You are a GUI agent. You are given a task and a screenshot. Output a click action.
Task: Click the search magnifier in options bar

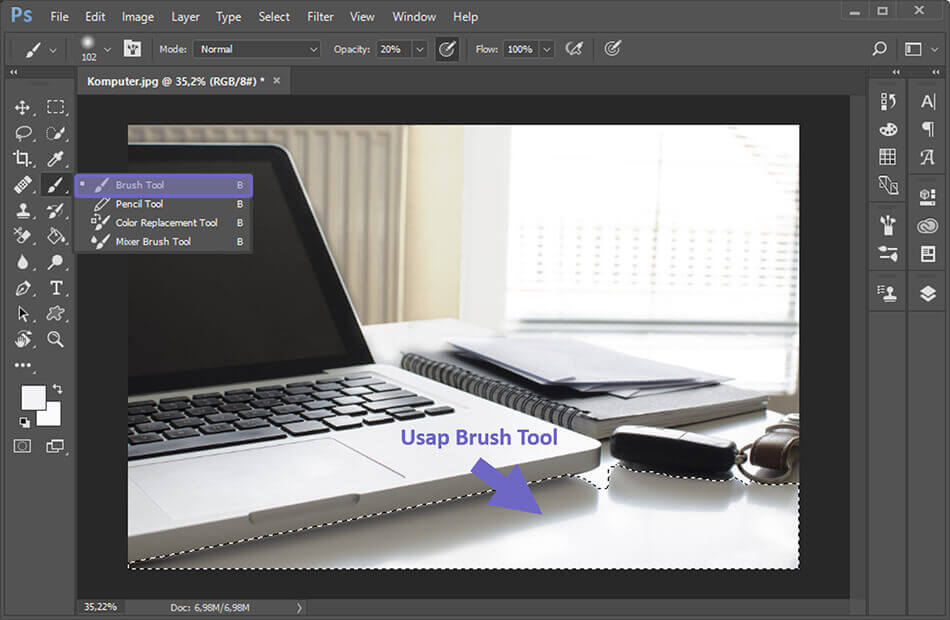(x=880, y=48)
